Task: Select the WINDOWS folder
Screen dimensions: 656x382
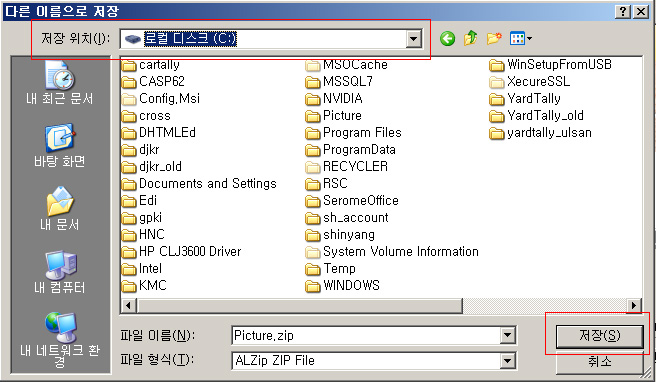Action: 343,285
